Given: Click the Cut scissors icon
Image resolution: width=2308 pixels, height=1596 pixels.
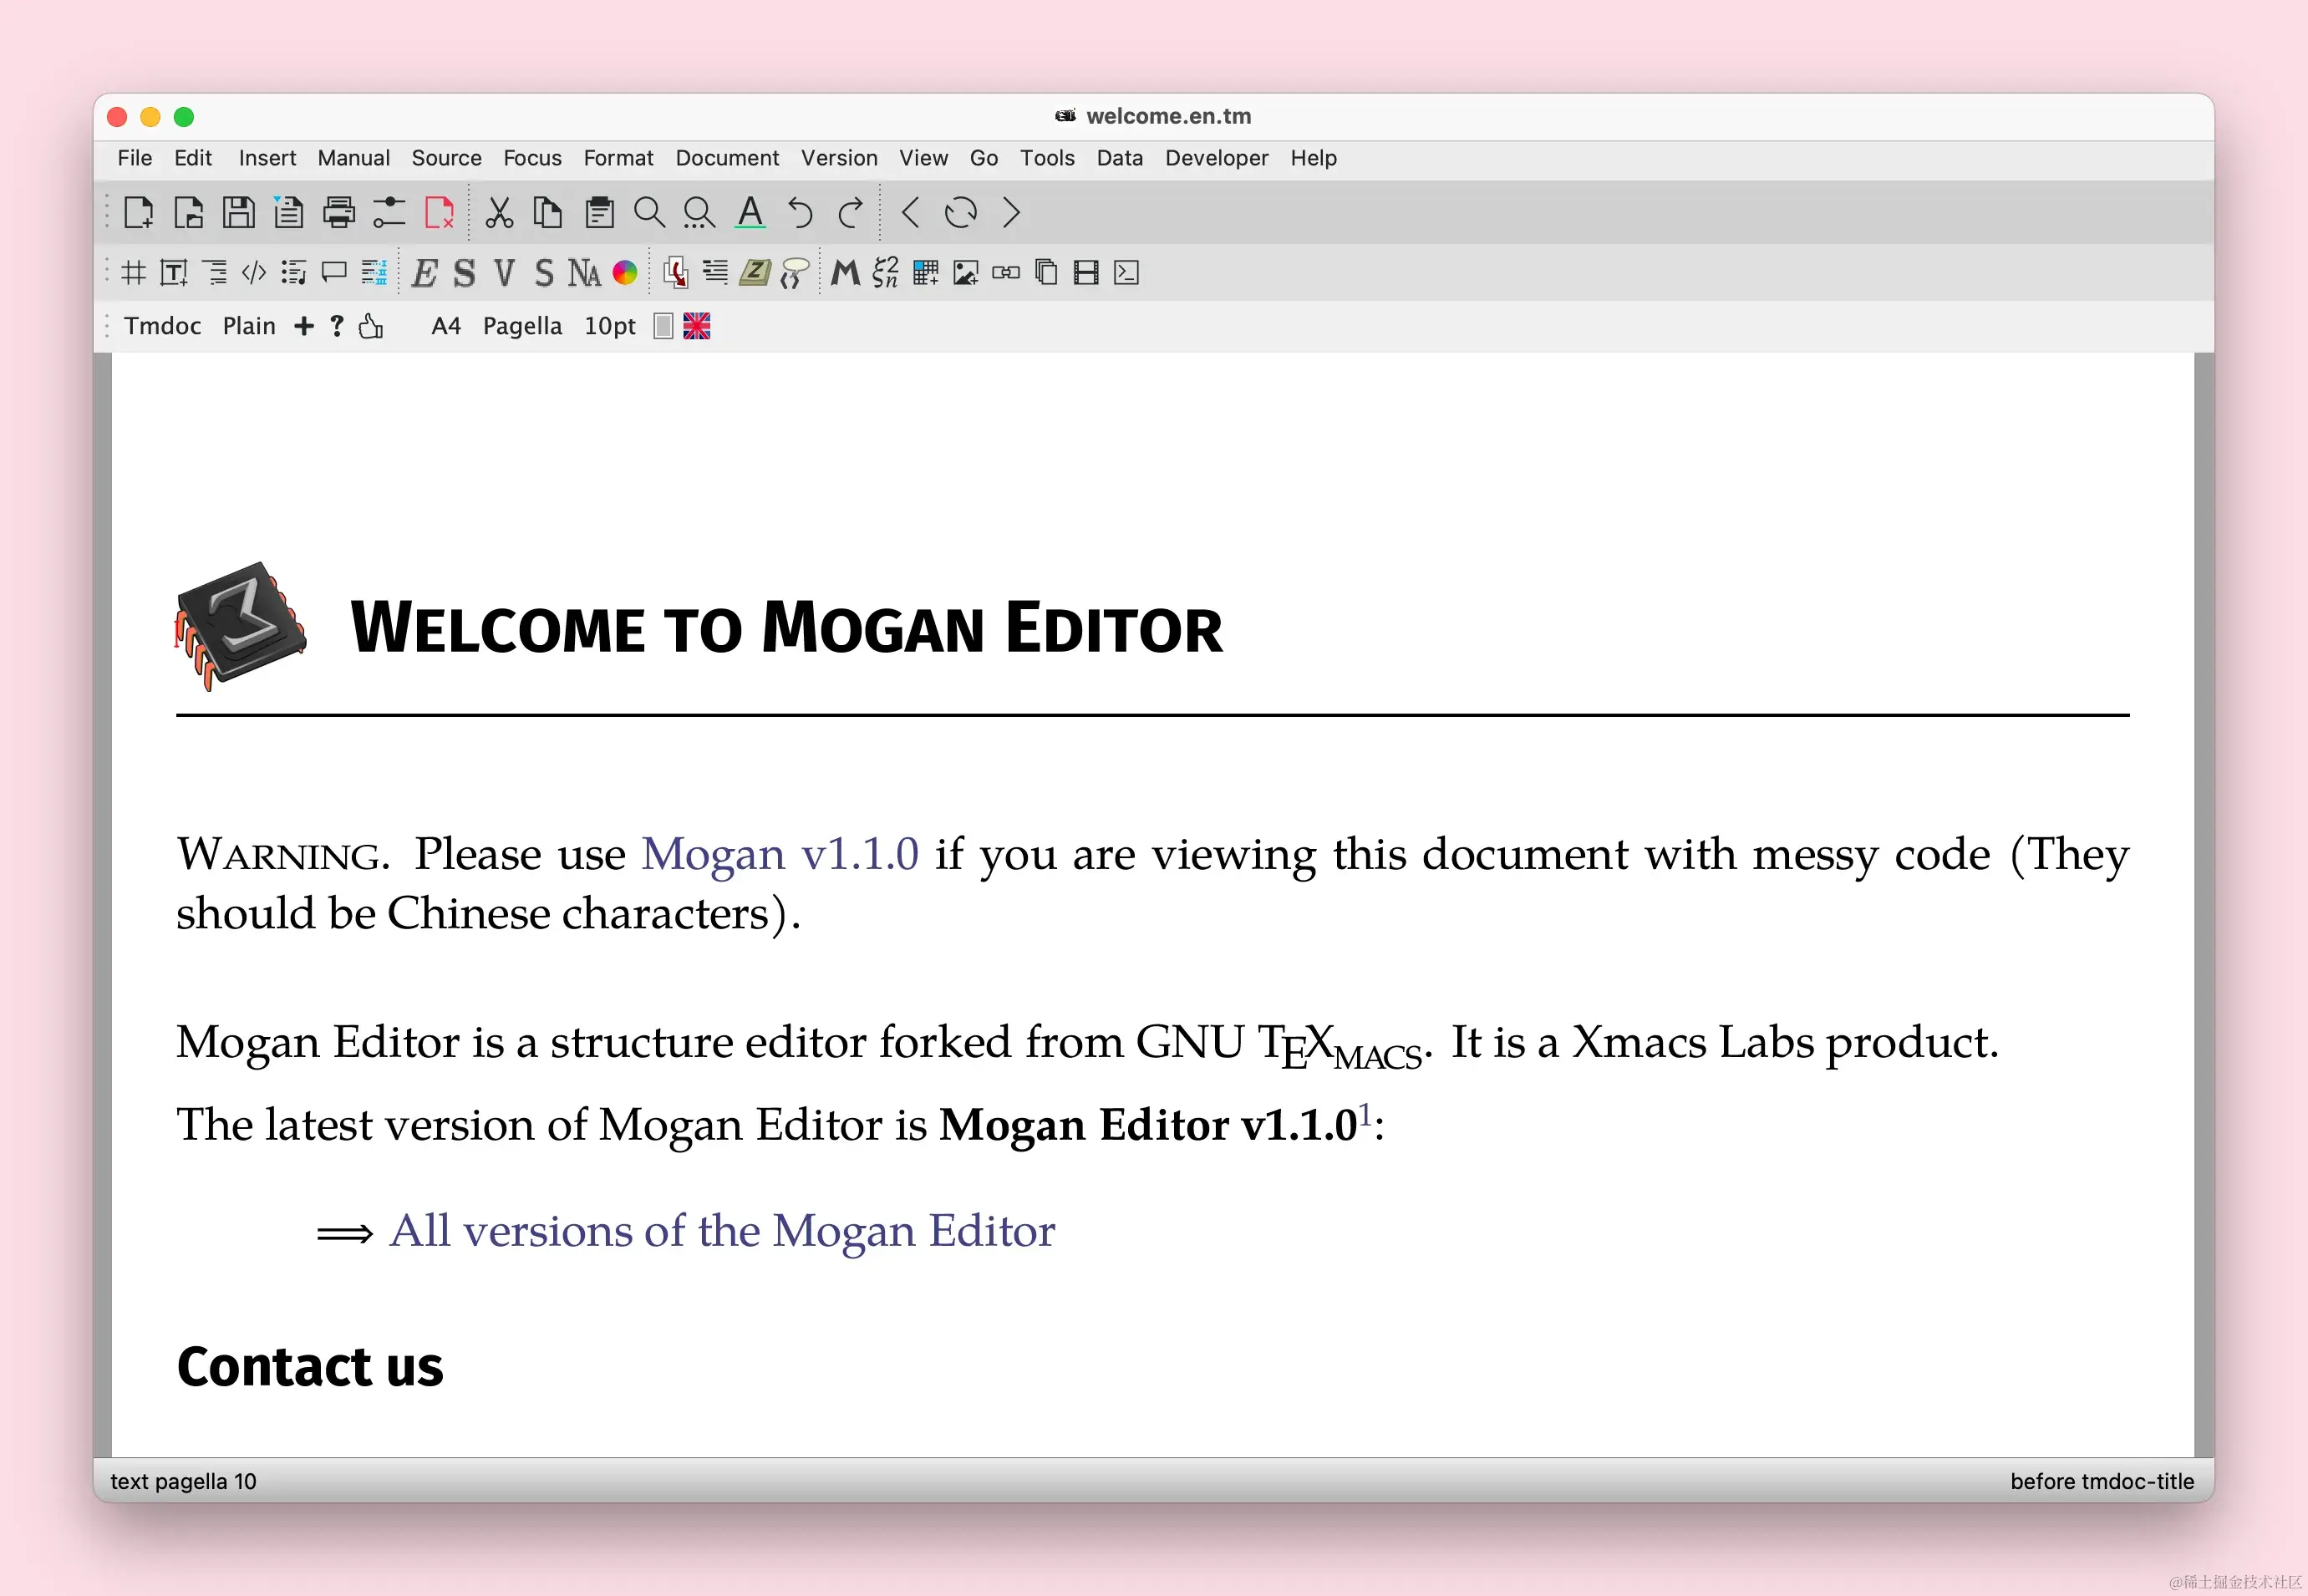Looking at the screenshot, I should coord(499,213).
